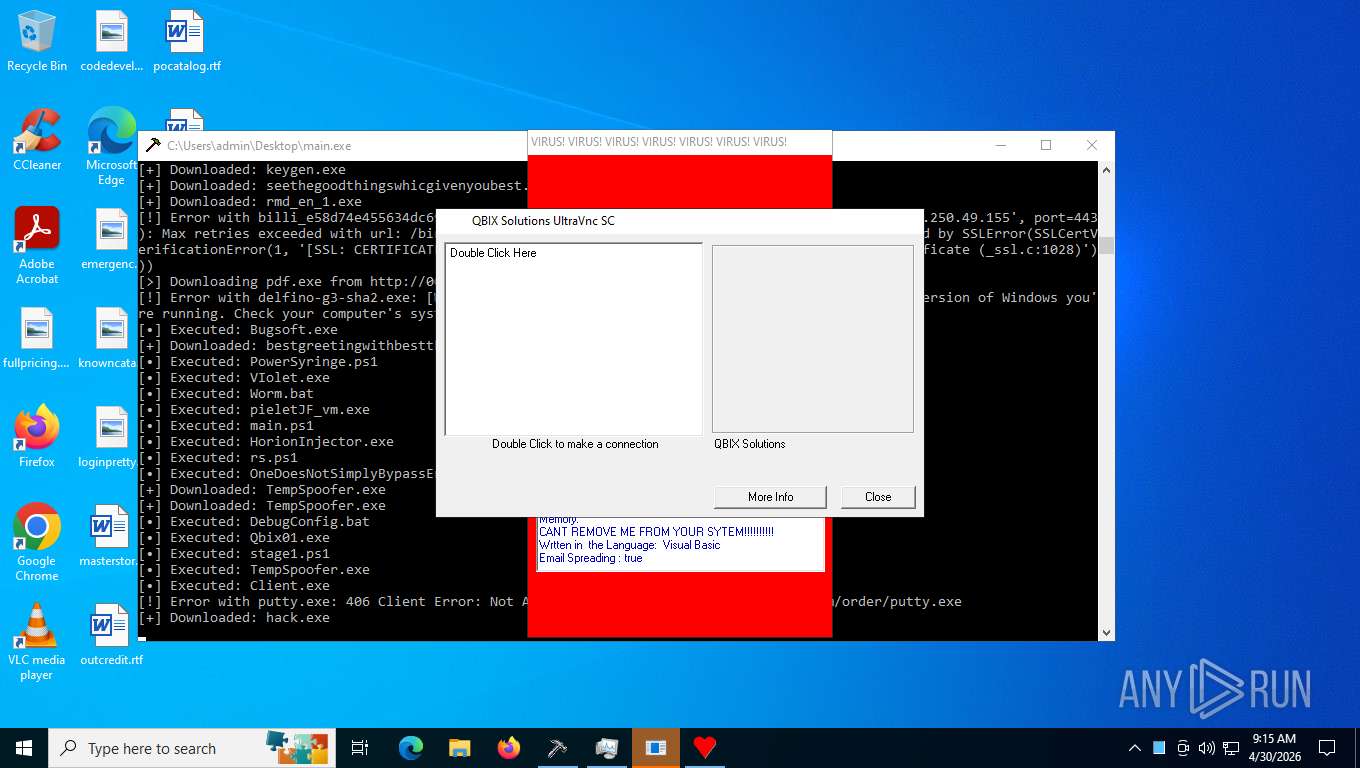Screen dimensions: 1360x768
Task: Click QBIX Solutions UltraVnc SC title bar
Action: (x=679, y=221)
